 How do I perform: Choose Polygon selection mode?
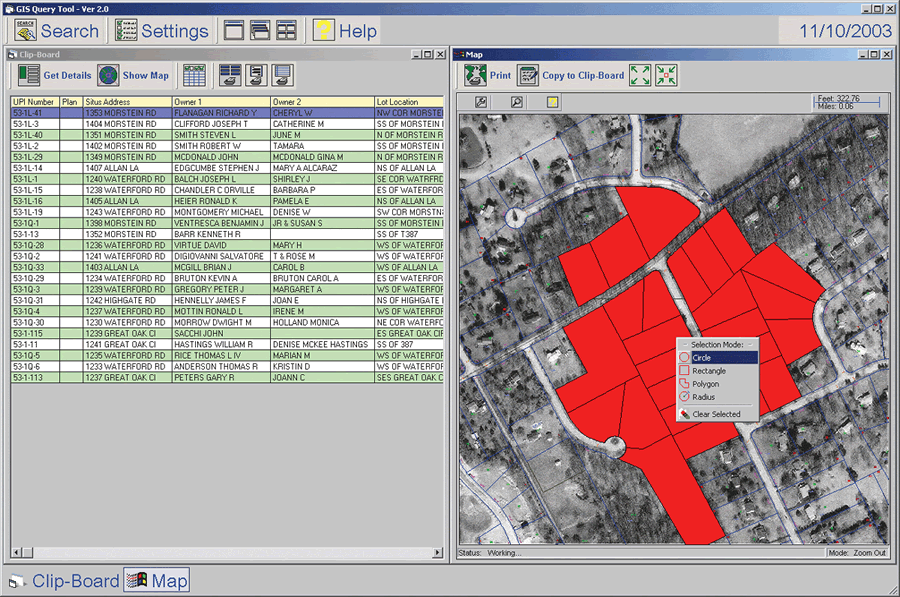pos(717,384)
